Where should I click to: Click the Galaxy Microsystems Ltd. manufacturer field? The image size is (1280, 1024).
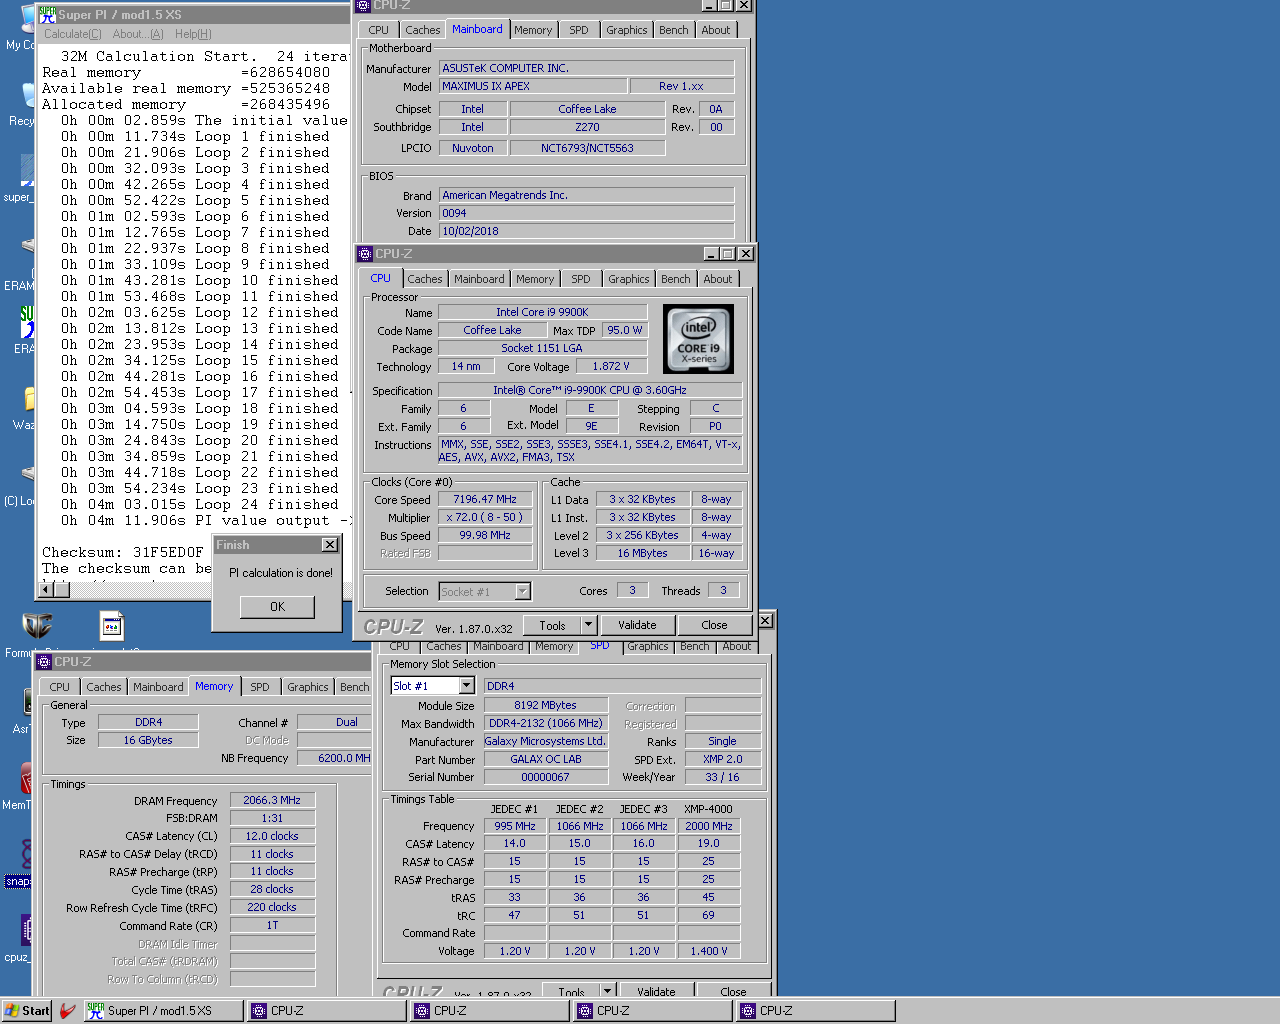pyautogui.click(x=545, y=741)
